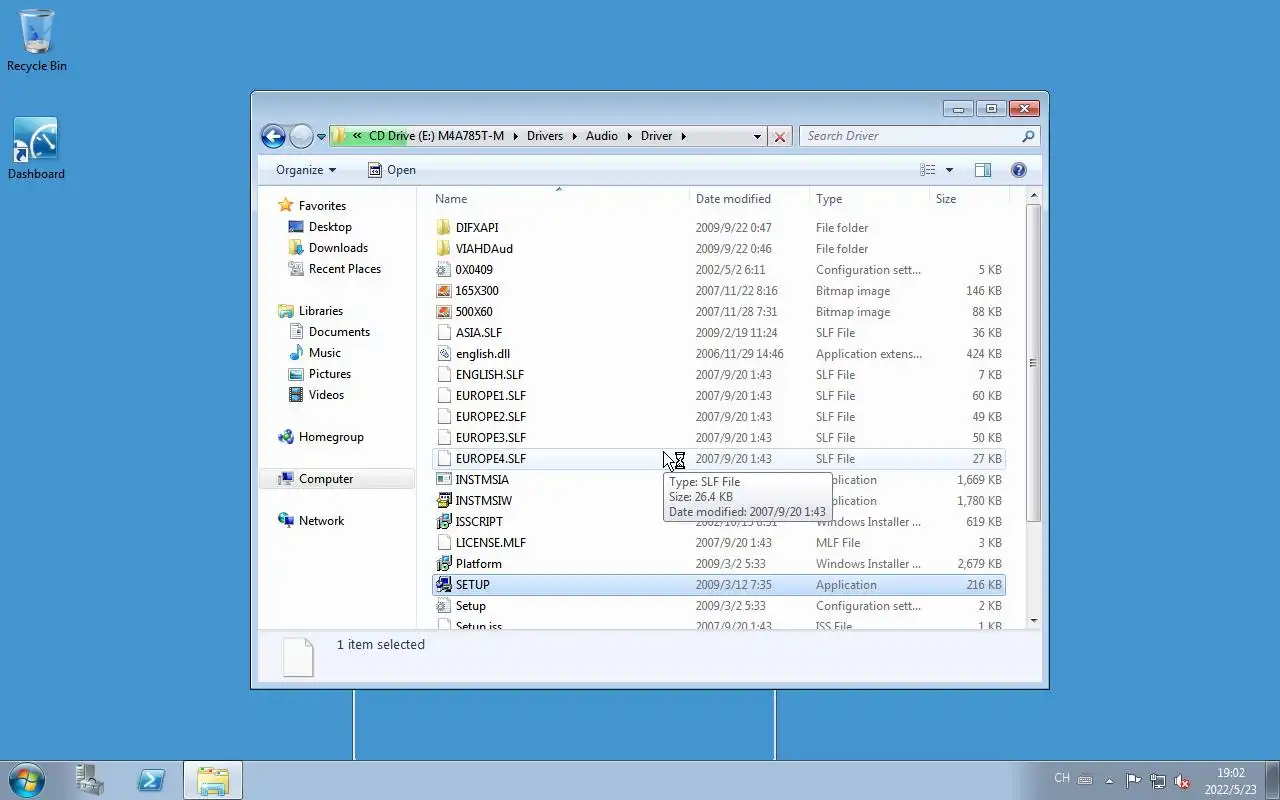Select the VIAHDAud folder icon
1280x800 pixels.
(x=444, y=249)
